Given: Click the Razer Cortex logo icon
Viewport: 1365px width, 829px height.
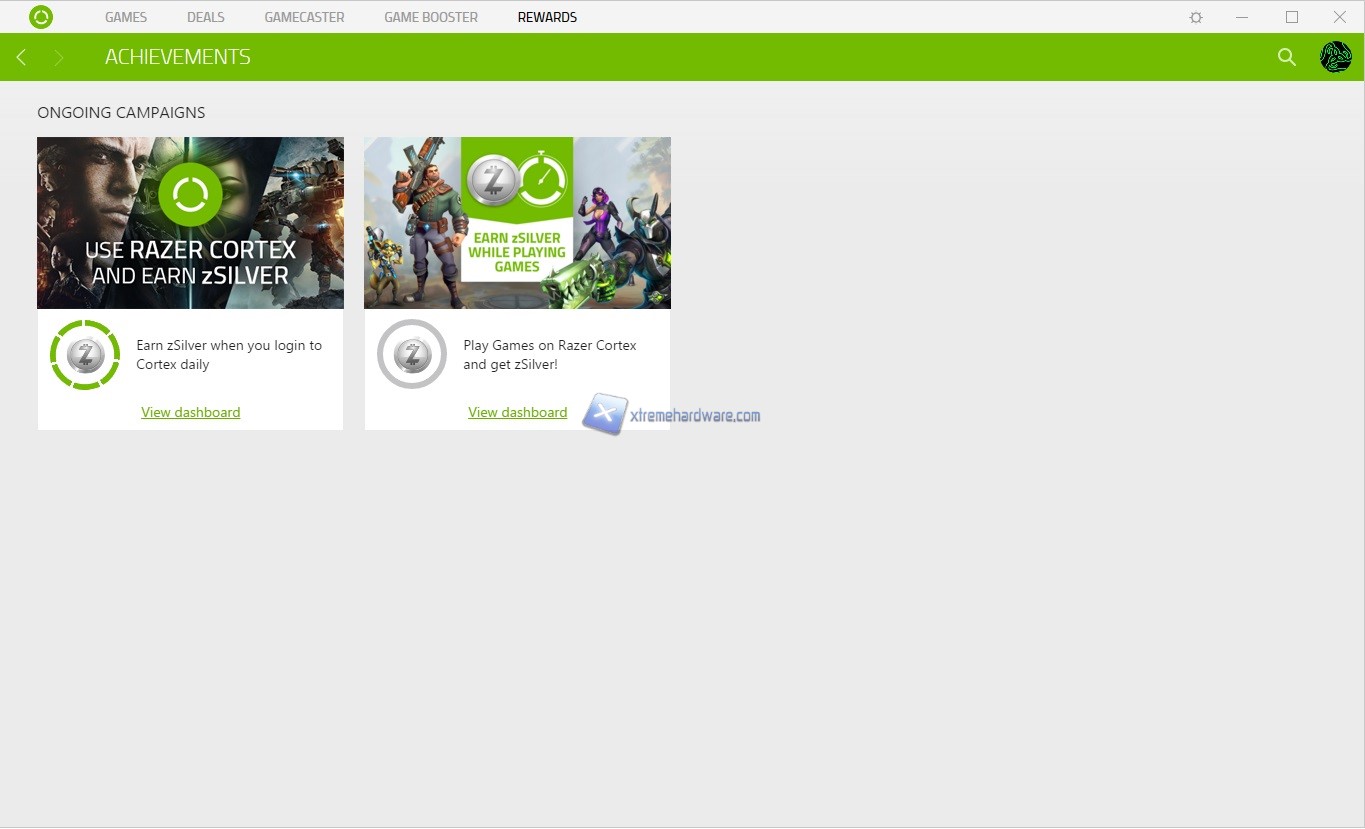Looking at the screenshot, I should click(x=41, y=17).
